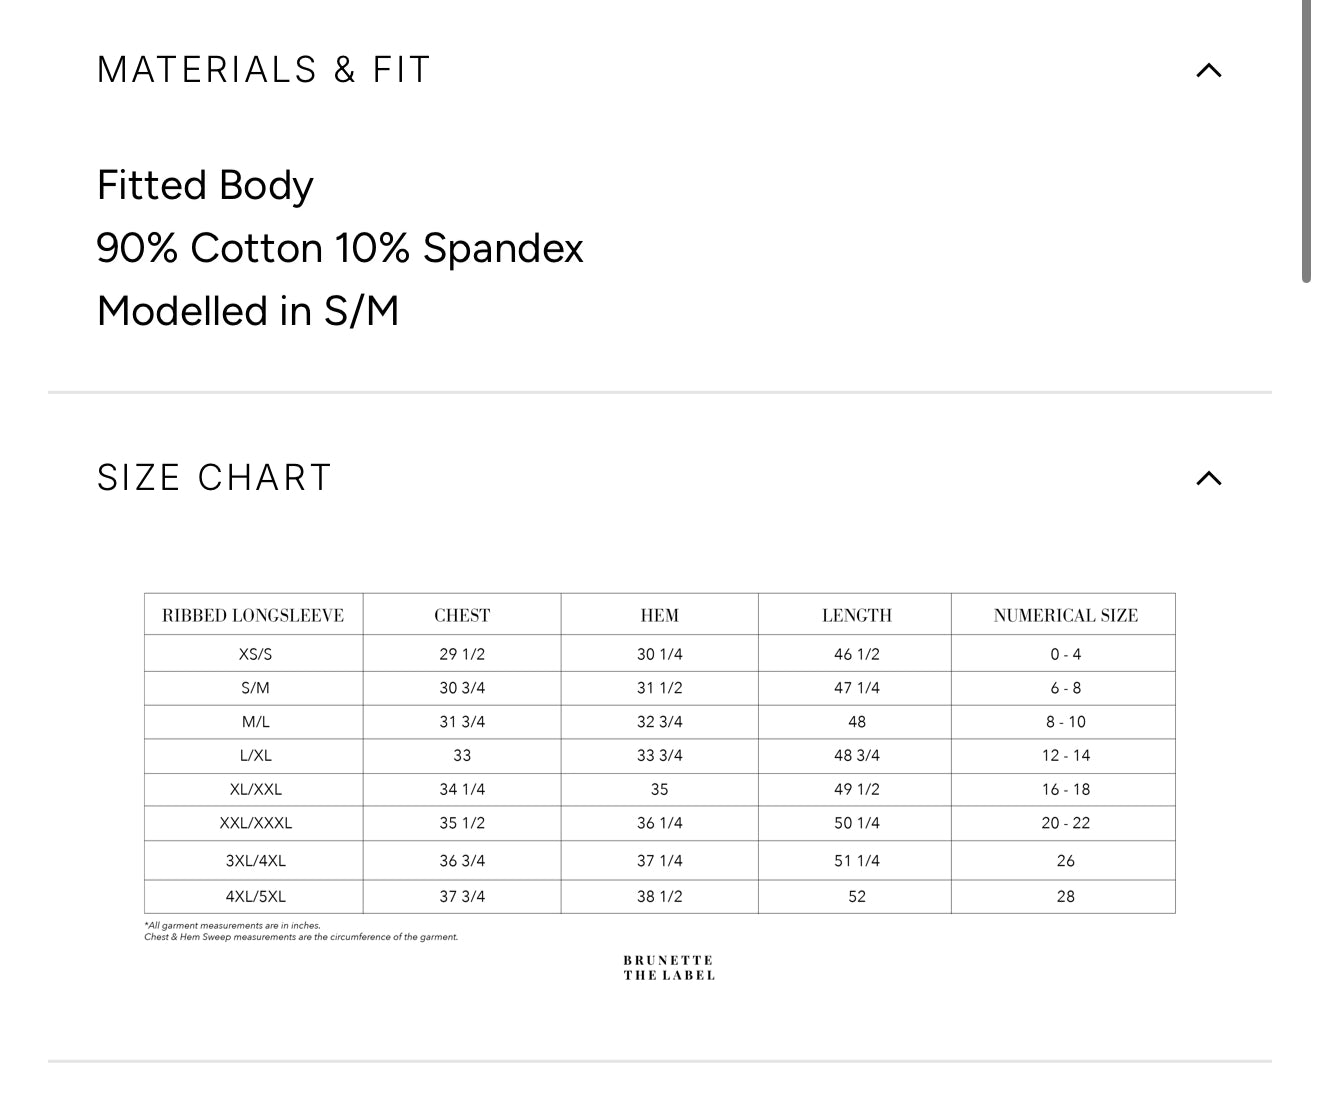1320x1093 pixels.
Task: Click the HEM column header
Action: coord(659,615)
